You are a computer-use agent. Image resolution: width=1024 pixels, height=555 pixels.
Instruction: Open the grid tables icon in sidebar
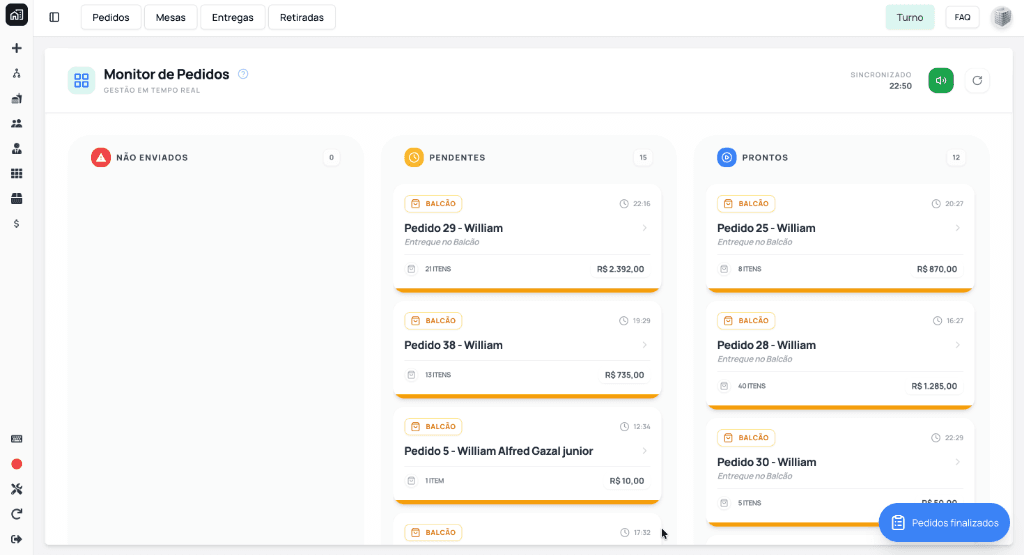click(17, 174)
